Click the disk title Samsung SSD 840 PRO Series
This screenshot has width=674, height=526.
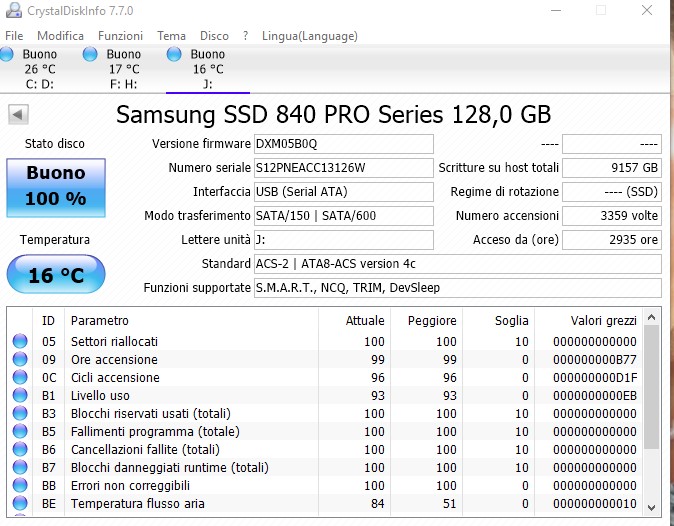(334, 114)
